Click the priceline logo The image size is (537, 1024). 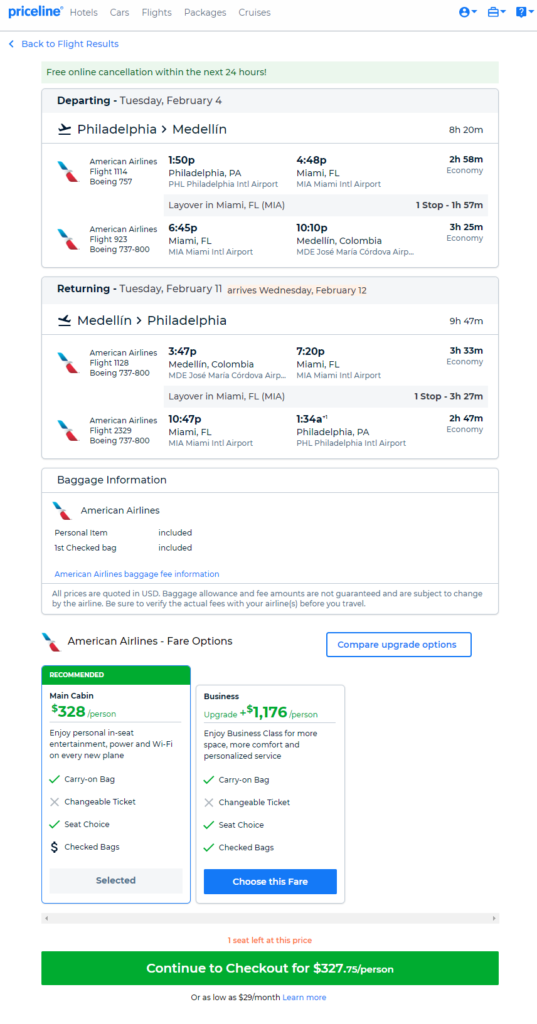[35, 12]
